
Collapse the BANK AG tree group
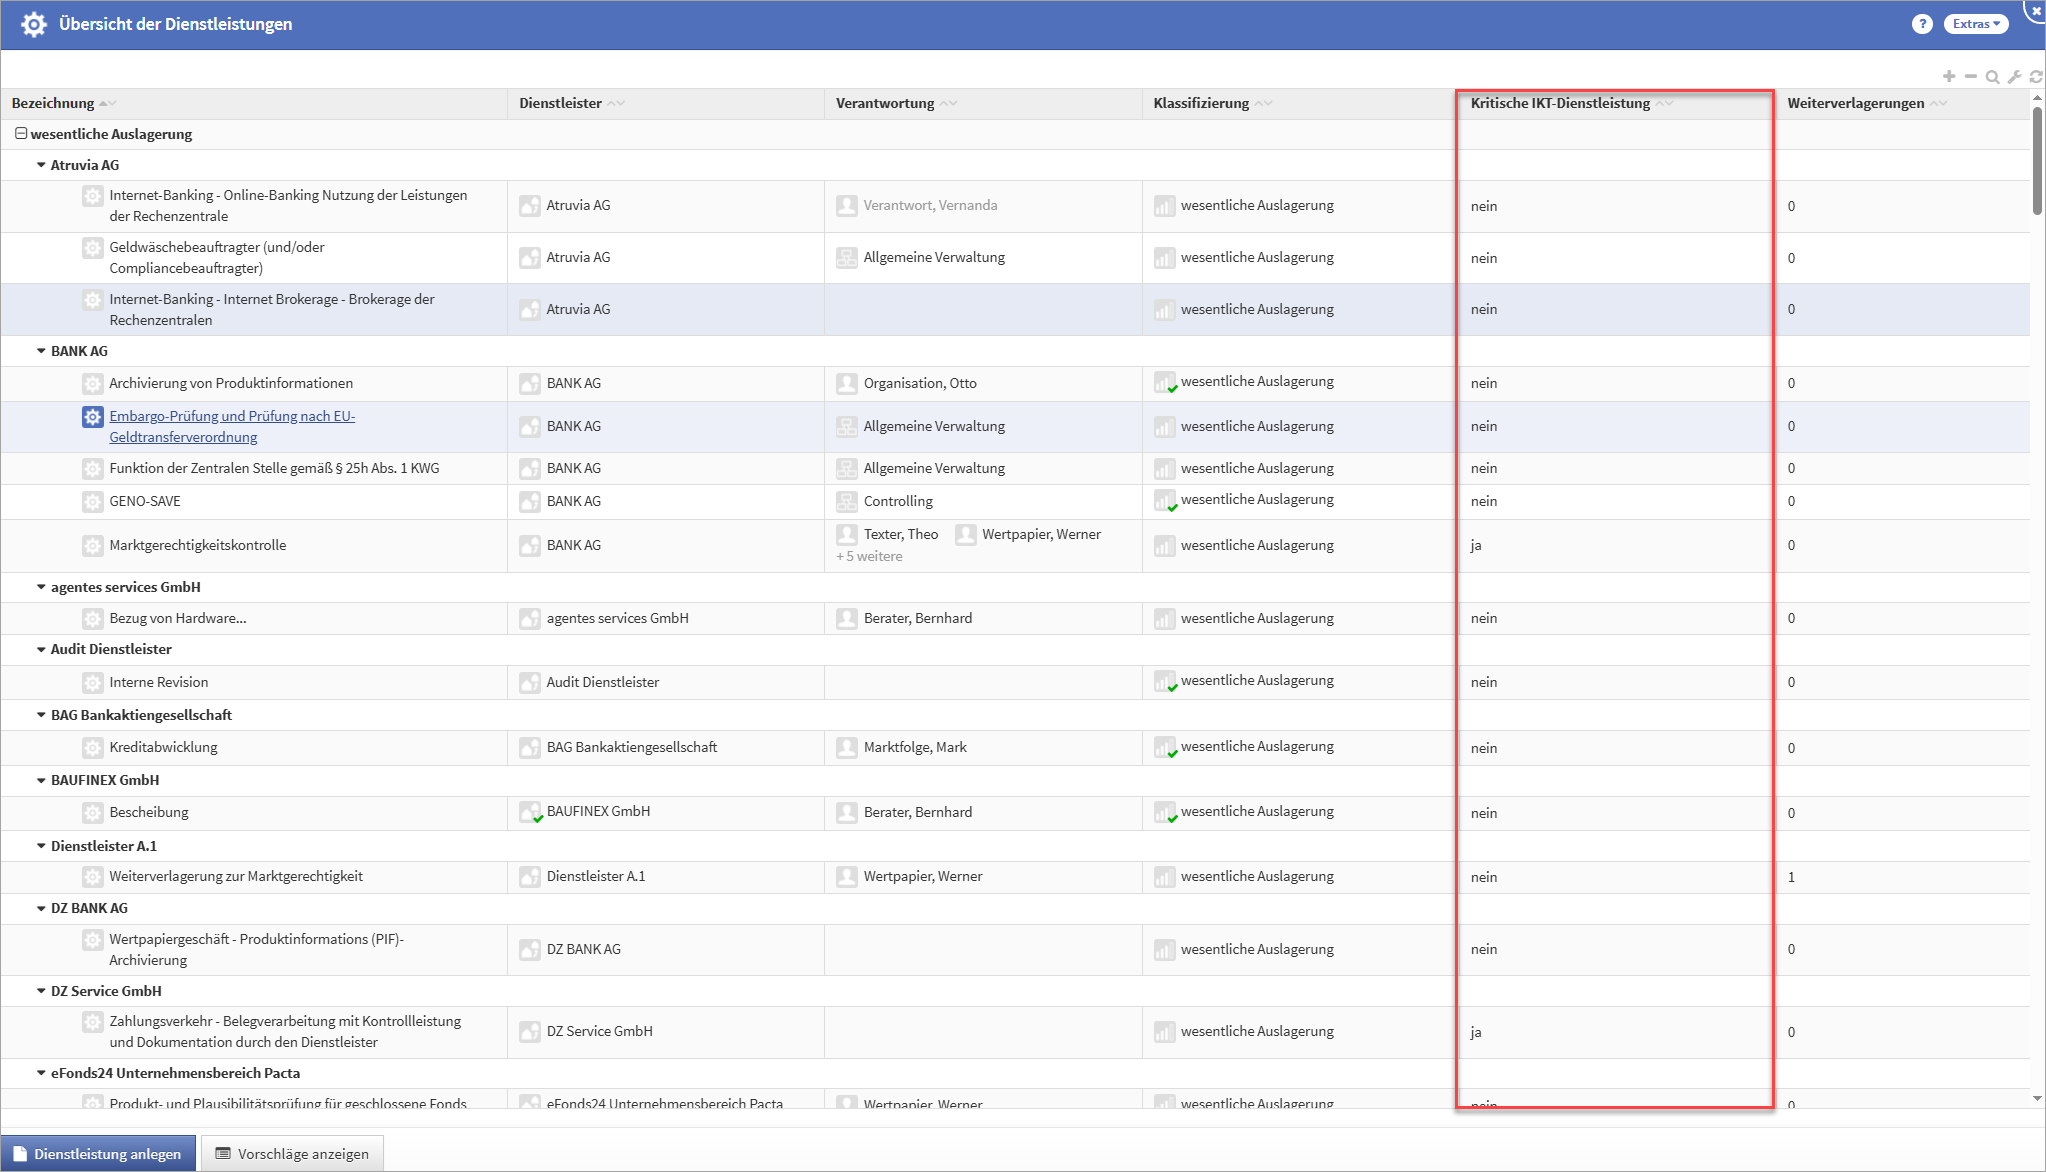click(x=41, y=351)
